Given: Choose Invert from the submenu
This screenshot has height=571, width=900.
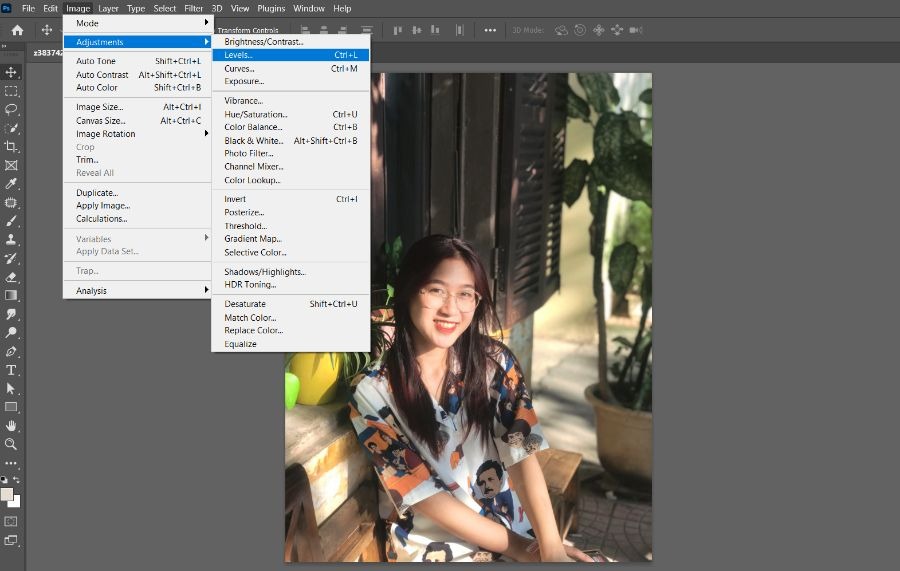Looking at the screenshot, I should [x=291, y=199].
